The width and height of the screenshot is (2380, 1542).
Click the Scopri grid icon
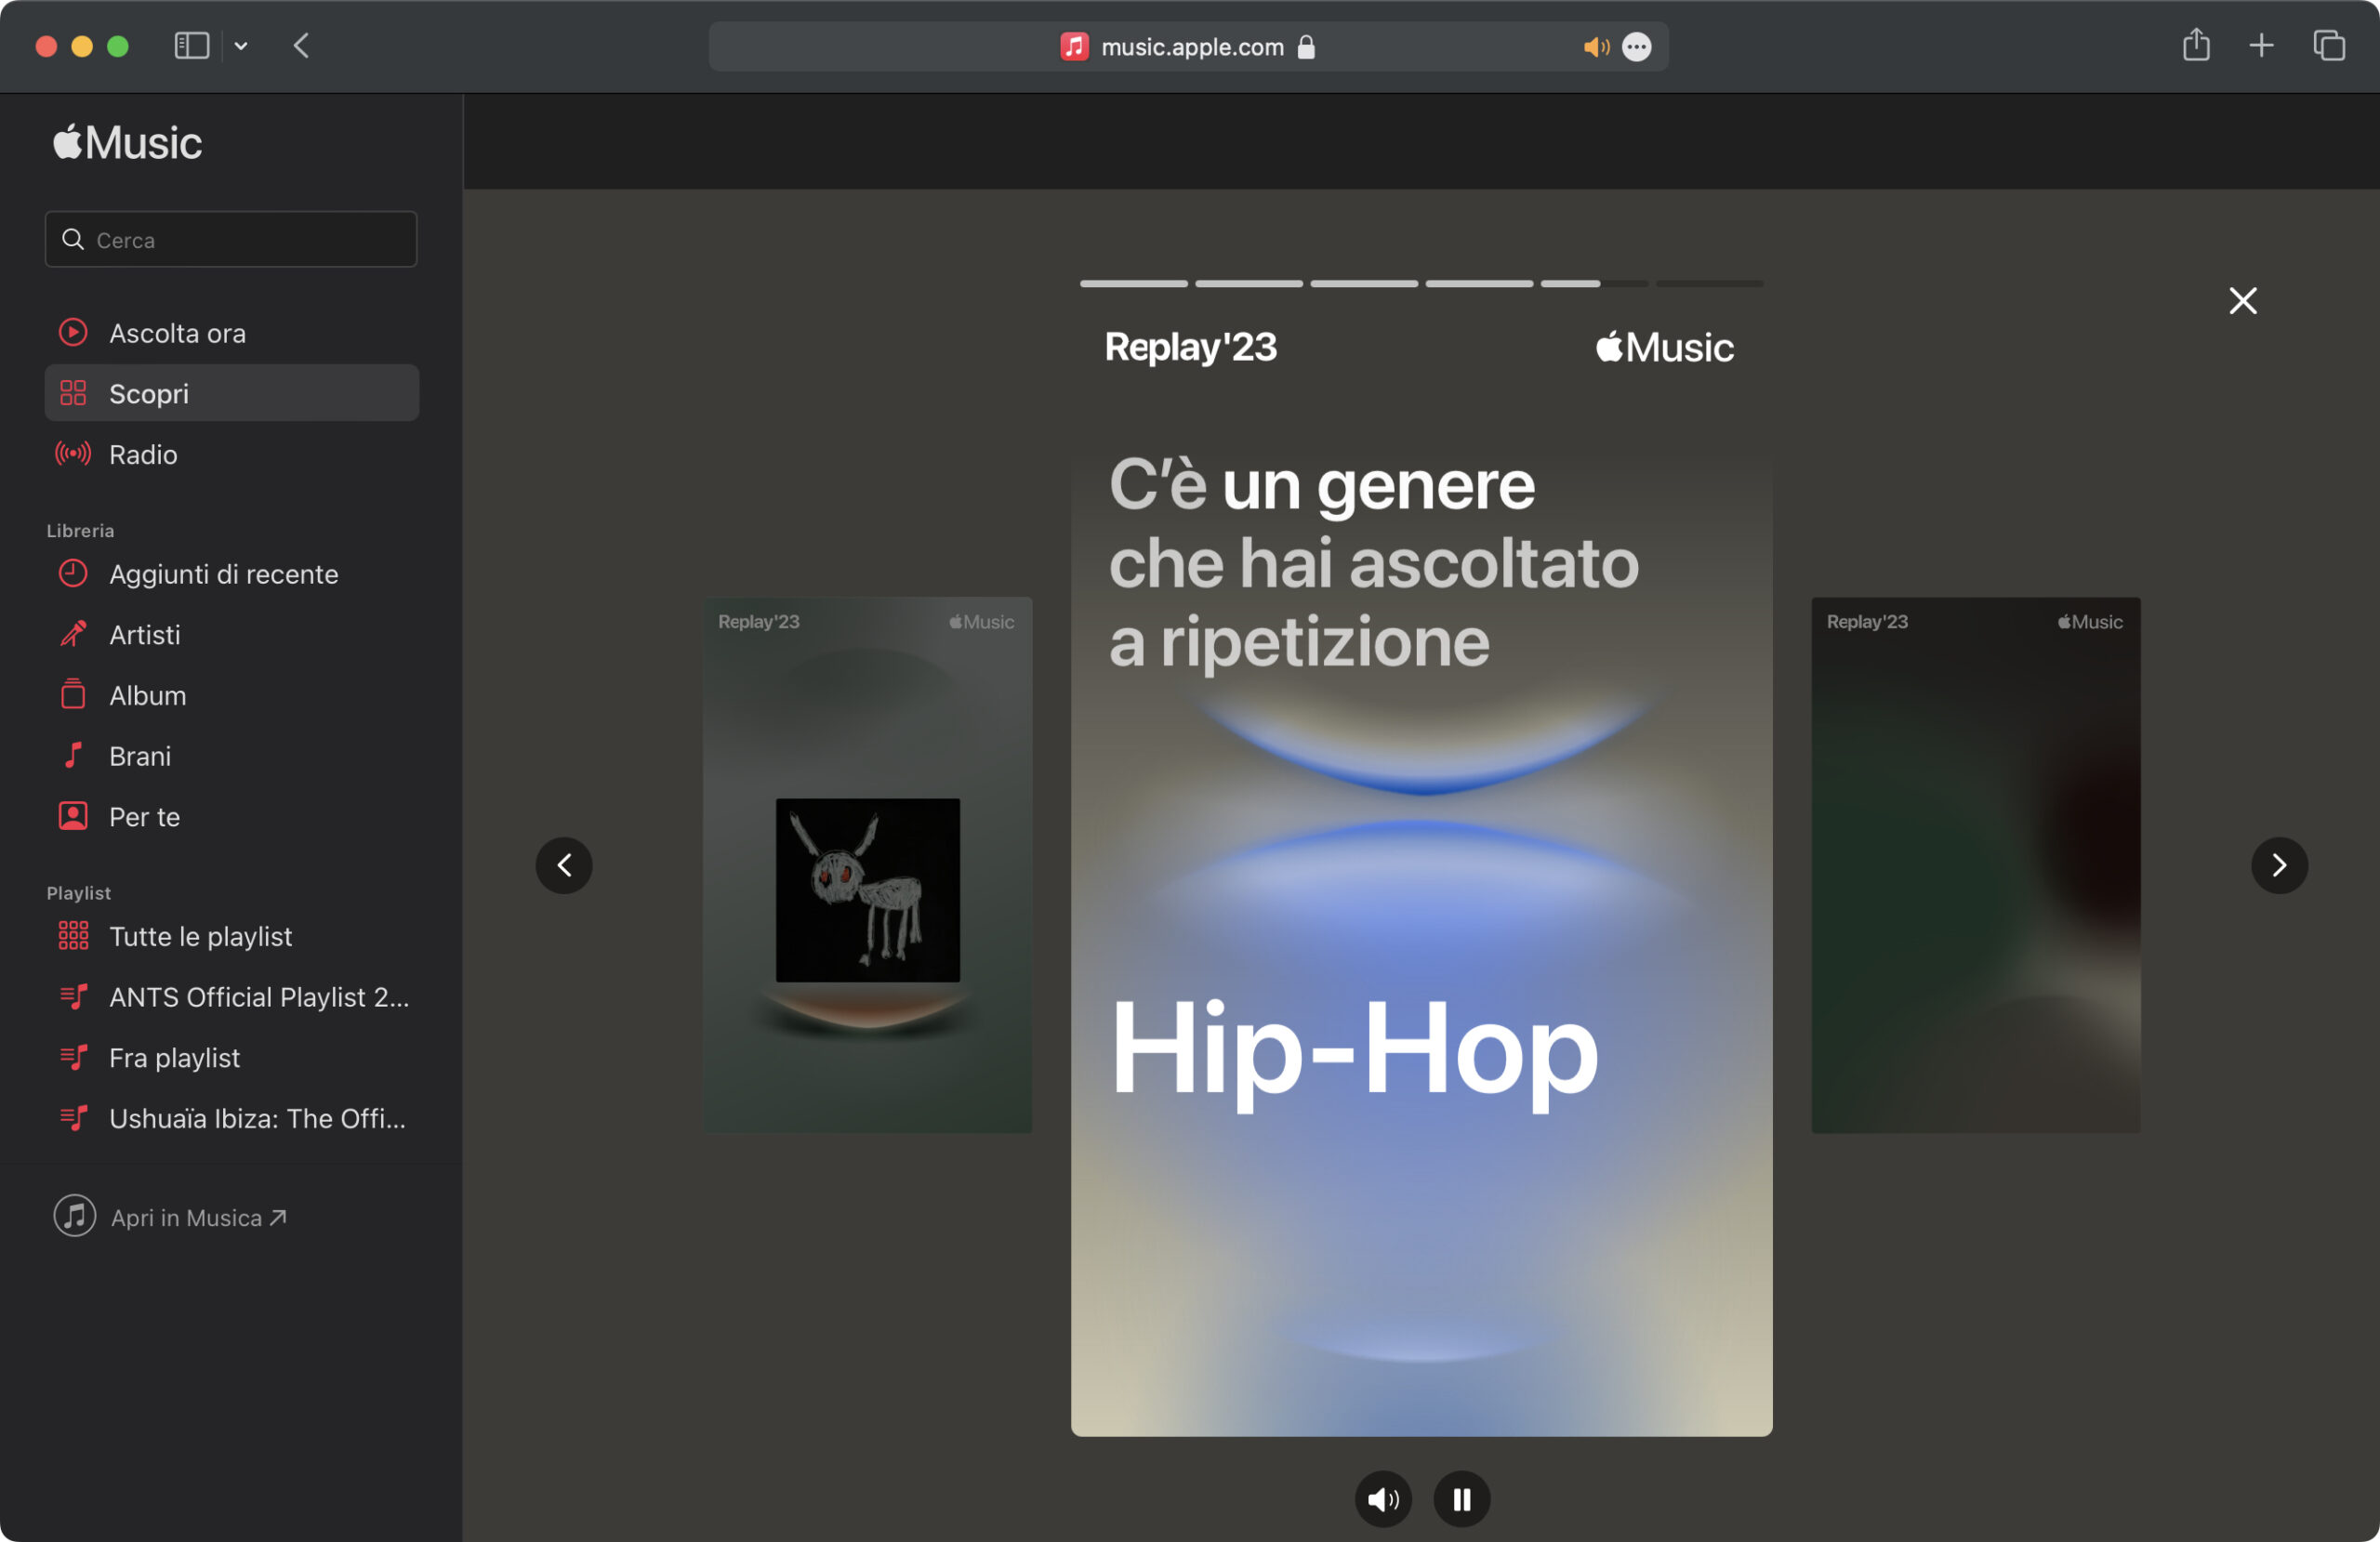click(x=73, y=393)
